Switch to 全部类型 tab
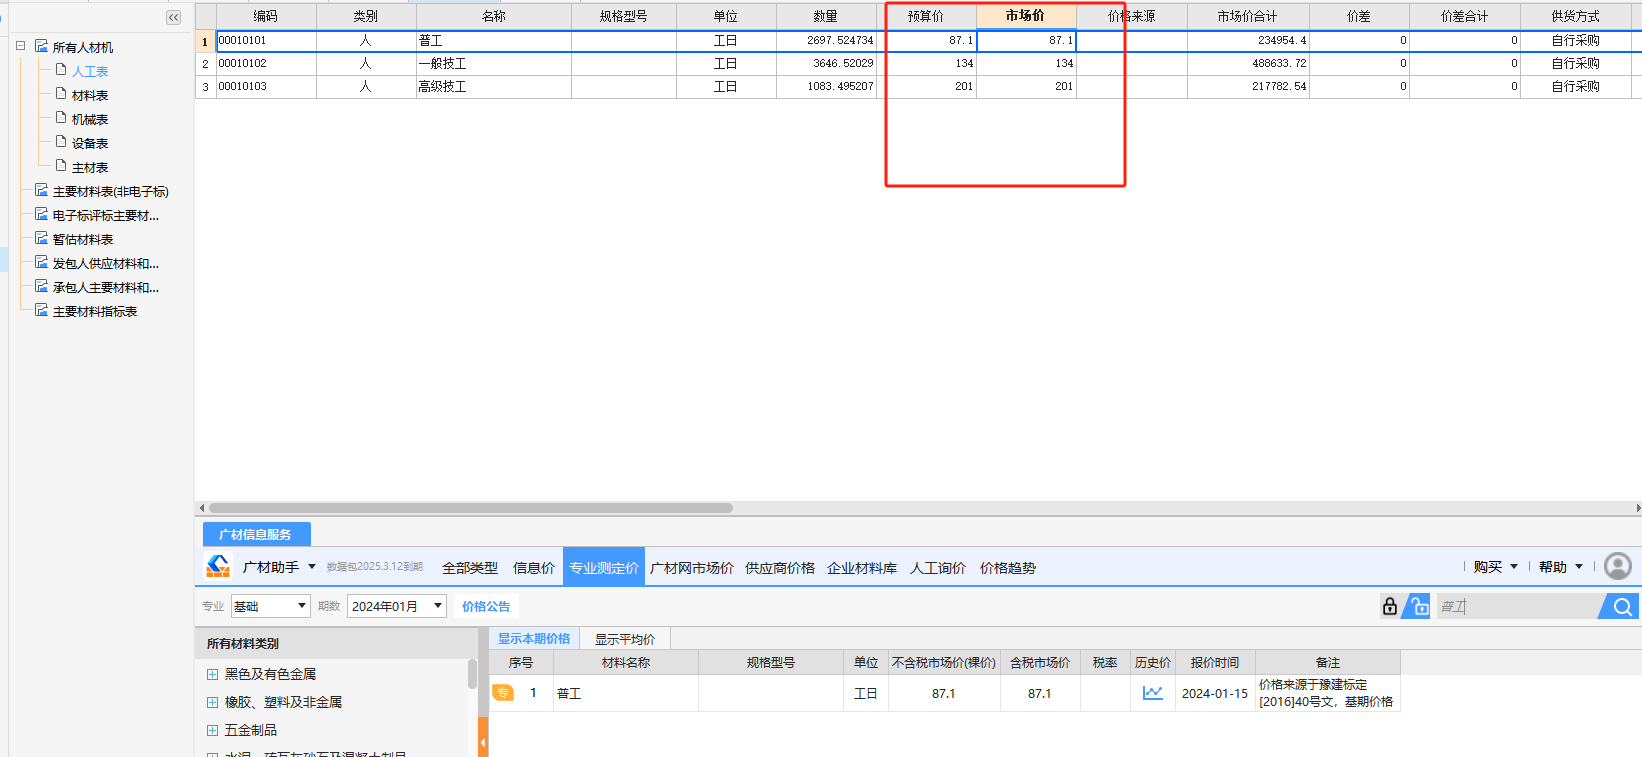The image size is (1642, 757). pos(470,568)
